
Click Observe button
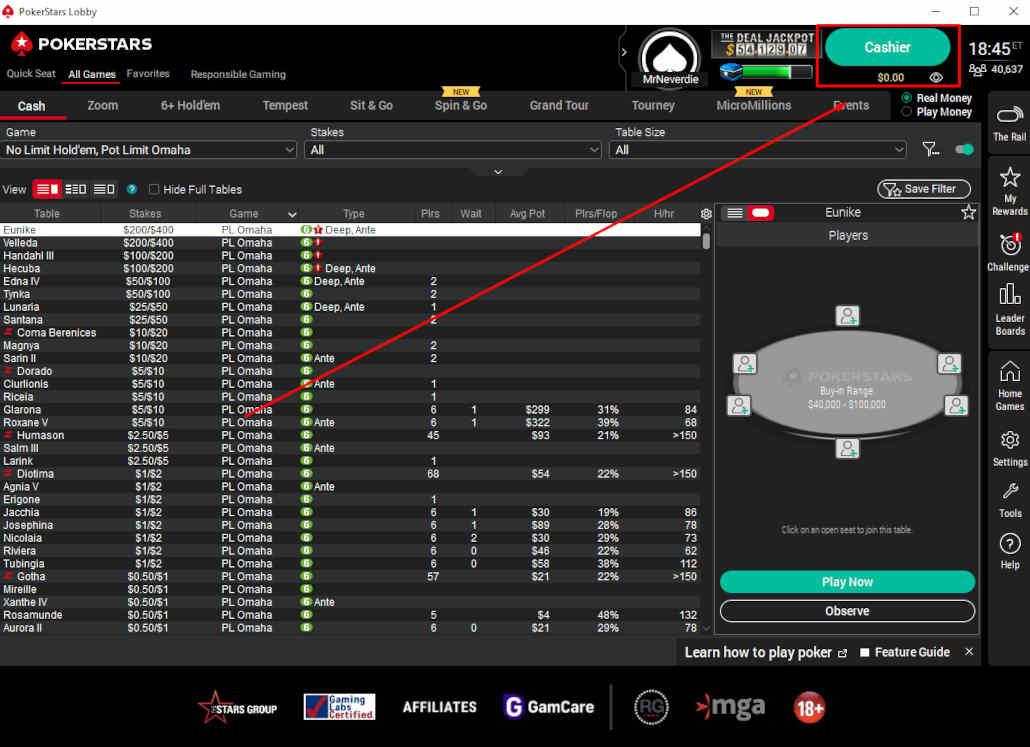[847, 611]
